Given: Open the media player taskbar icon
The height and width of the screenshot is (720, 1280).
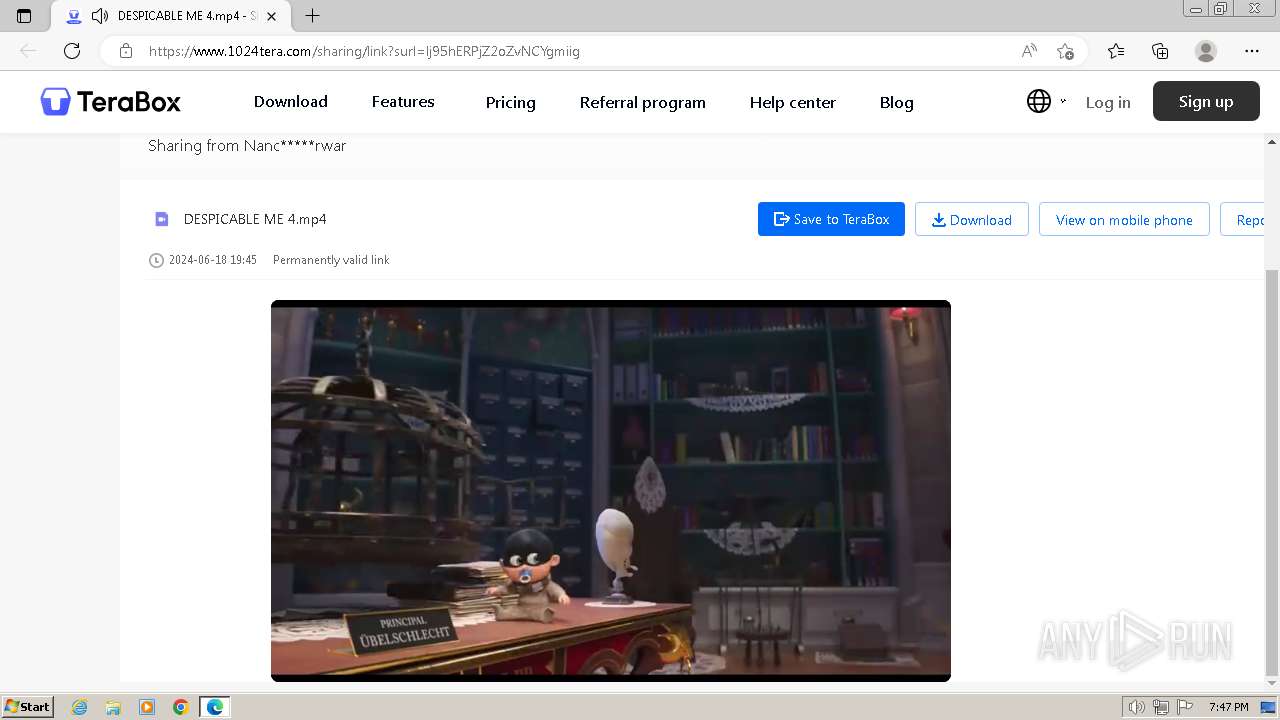Looking at the screenshot, I should point(147,707).
